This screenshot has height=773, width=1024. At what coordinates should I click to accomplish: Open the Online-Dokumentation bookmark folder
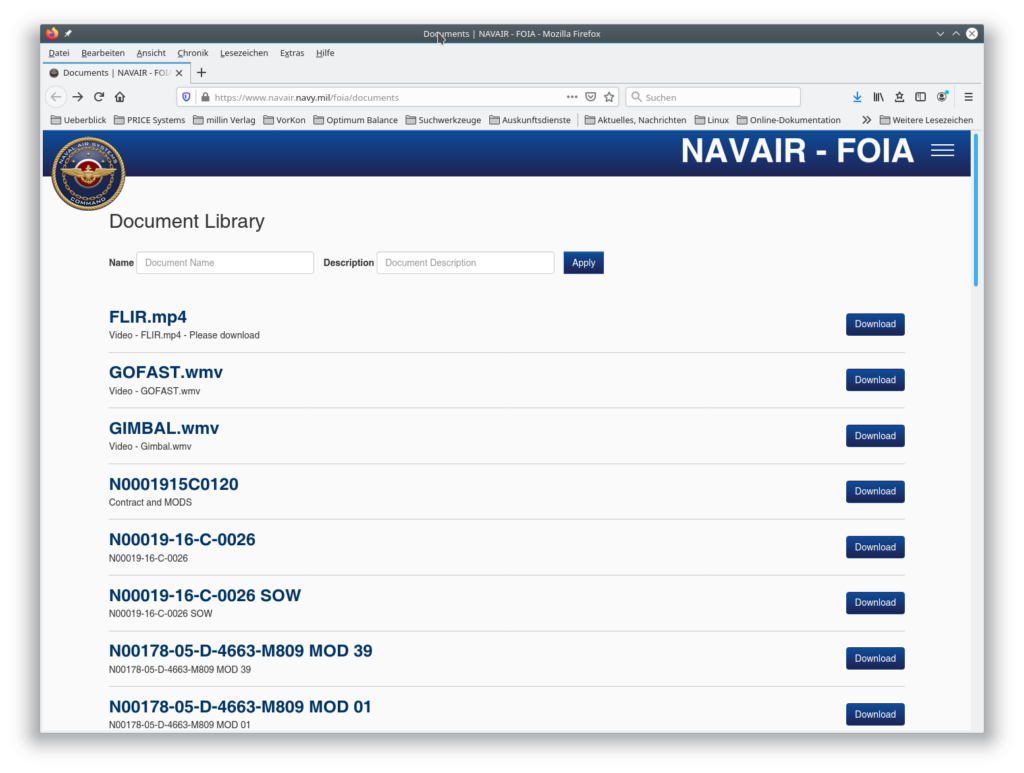pos(789,120)
